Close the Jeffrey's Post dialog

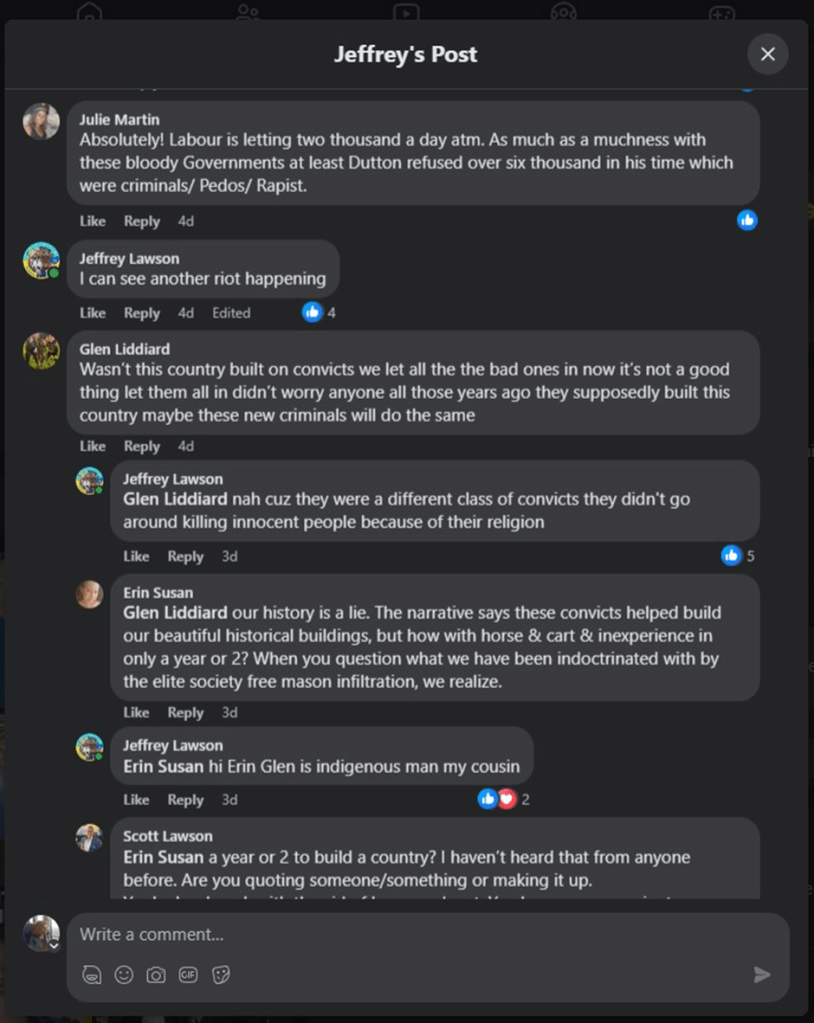[x=767, y=54]
